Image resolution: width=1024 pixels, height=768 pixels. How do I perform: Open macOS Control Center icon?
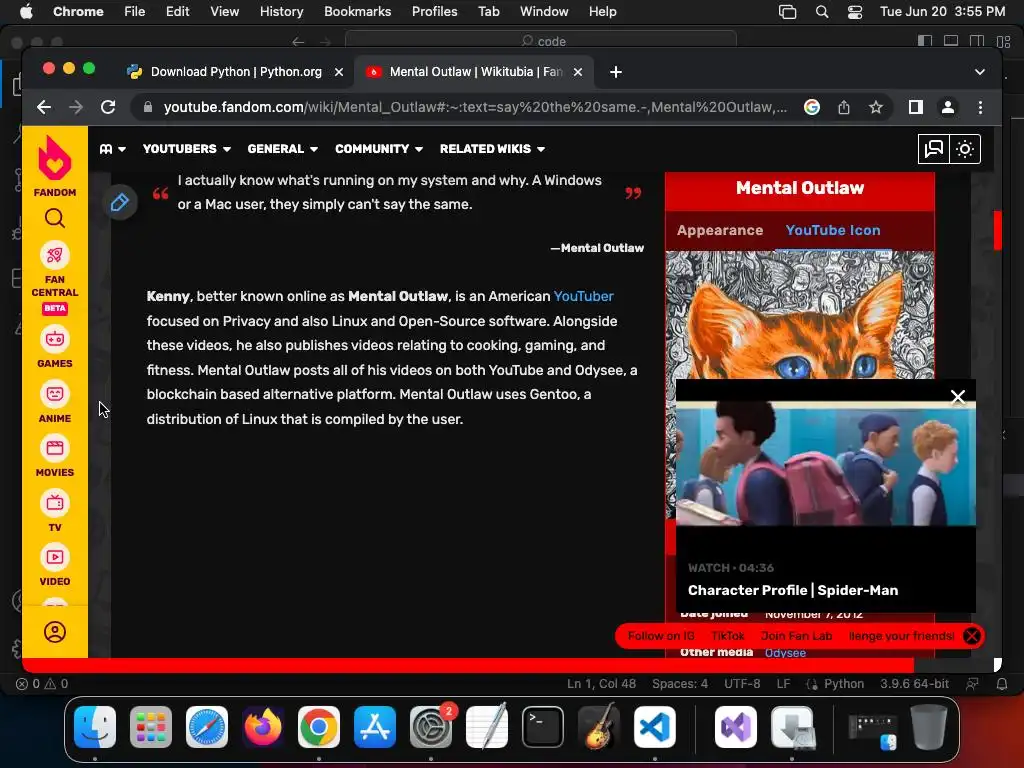click(x=854, y=11)
